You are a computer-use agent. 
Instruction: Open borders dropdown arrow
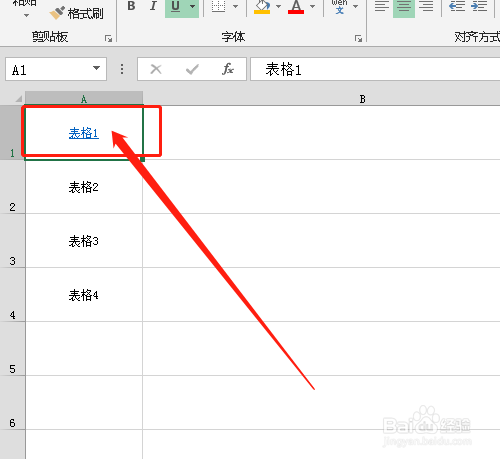click(x=235, y=7)
